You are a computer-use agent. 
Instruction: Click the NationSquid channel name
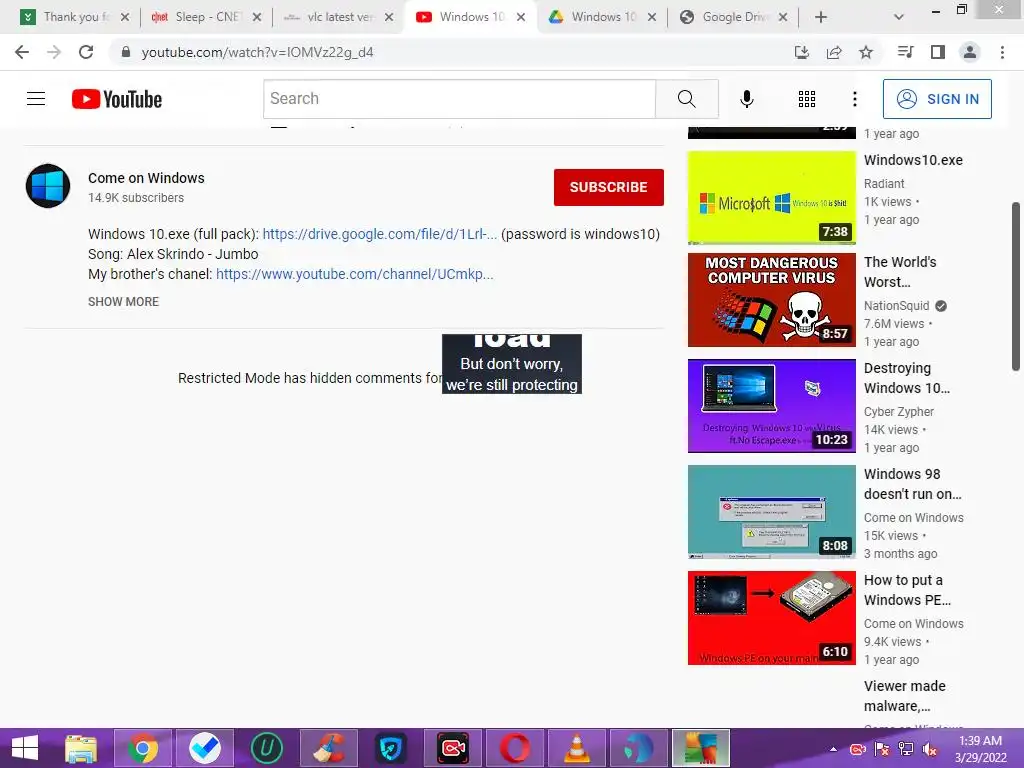coord(896,306)
